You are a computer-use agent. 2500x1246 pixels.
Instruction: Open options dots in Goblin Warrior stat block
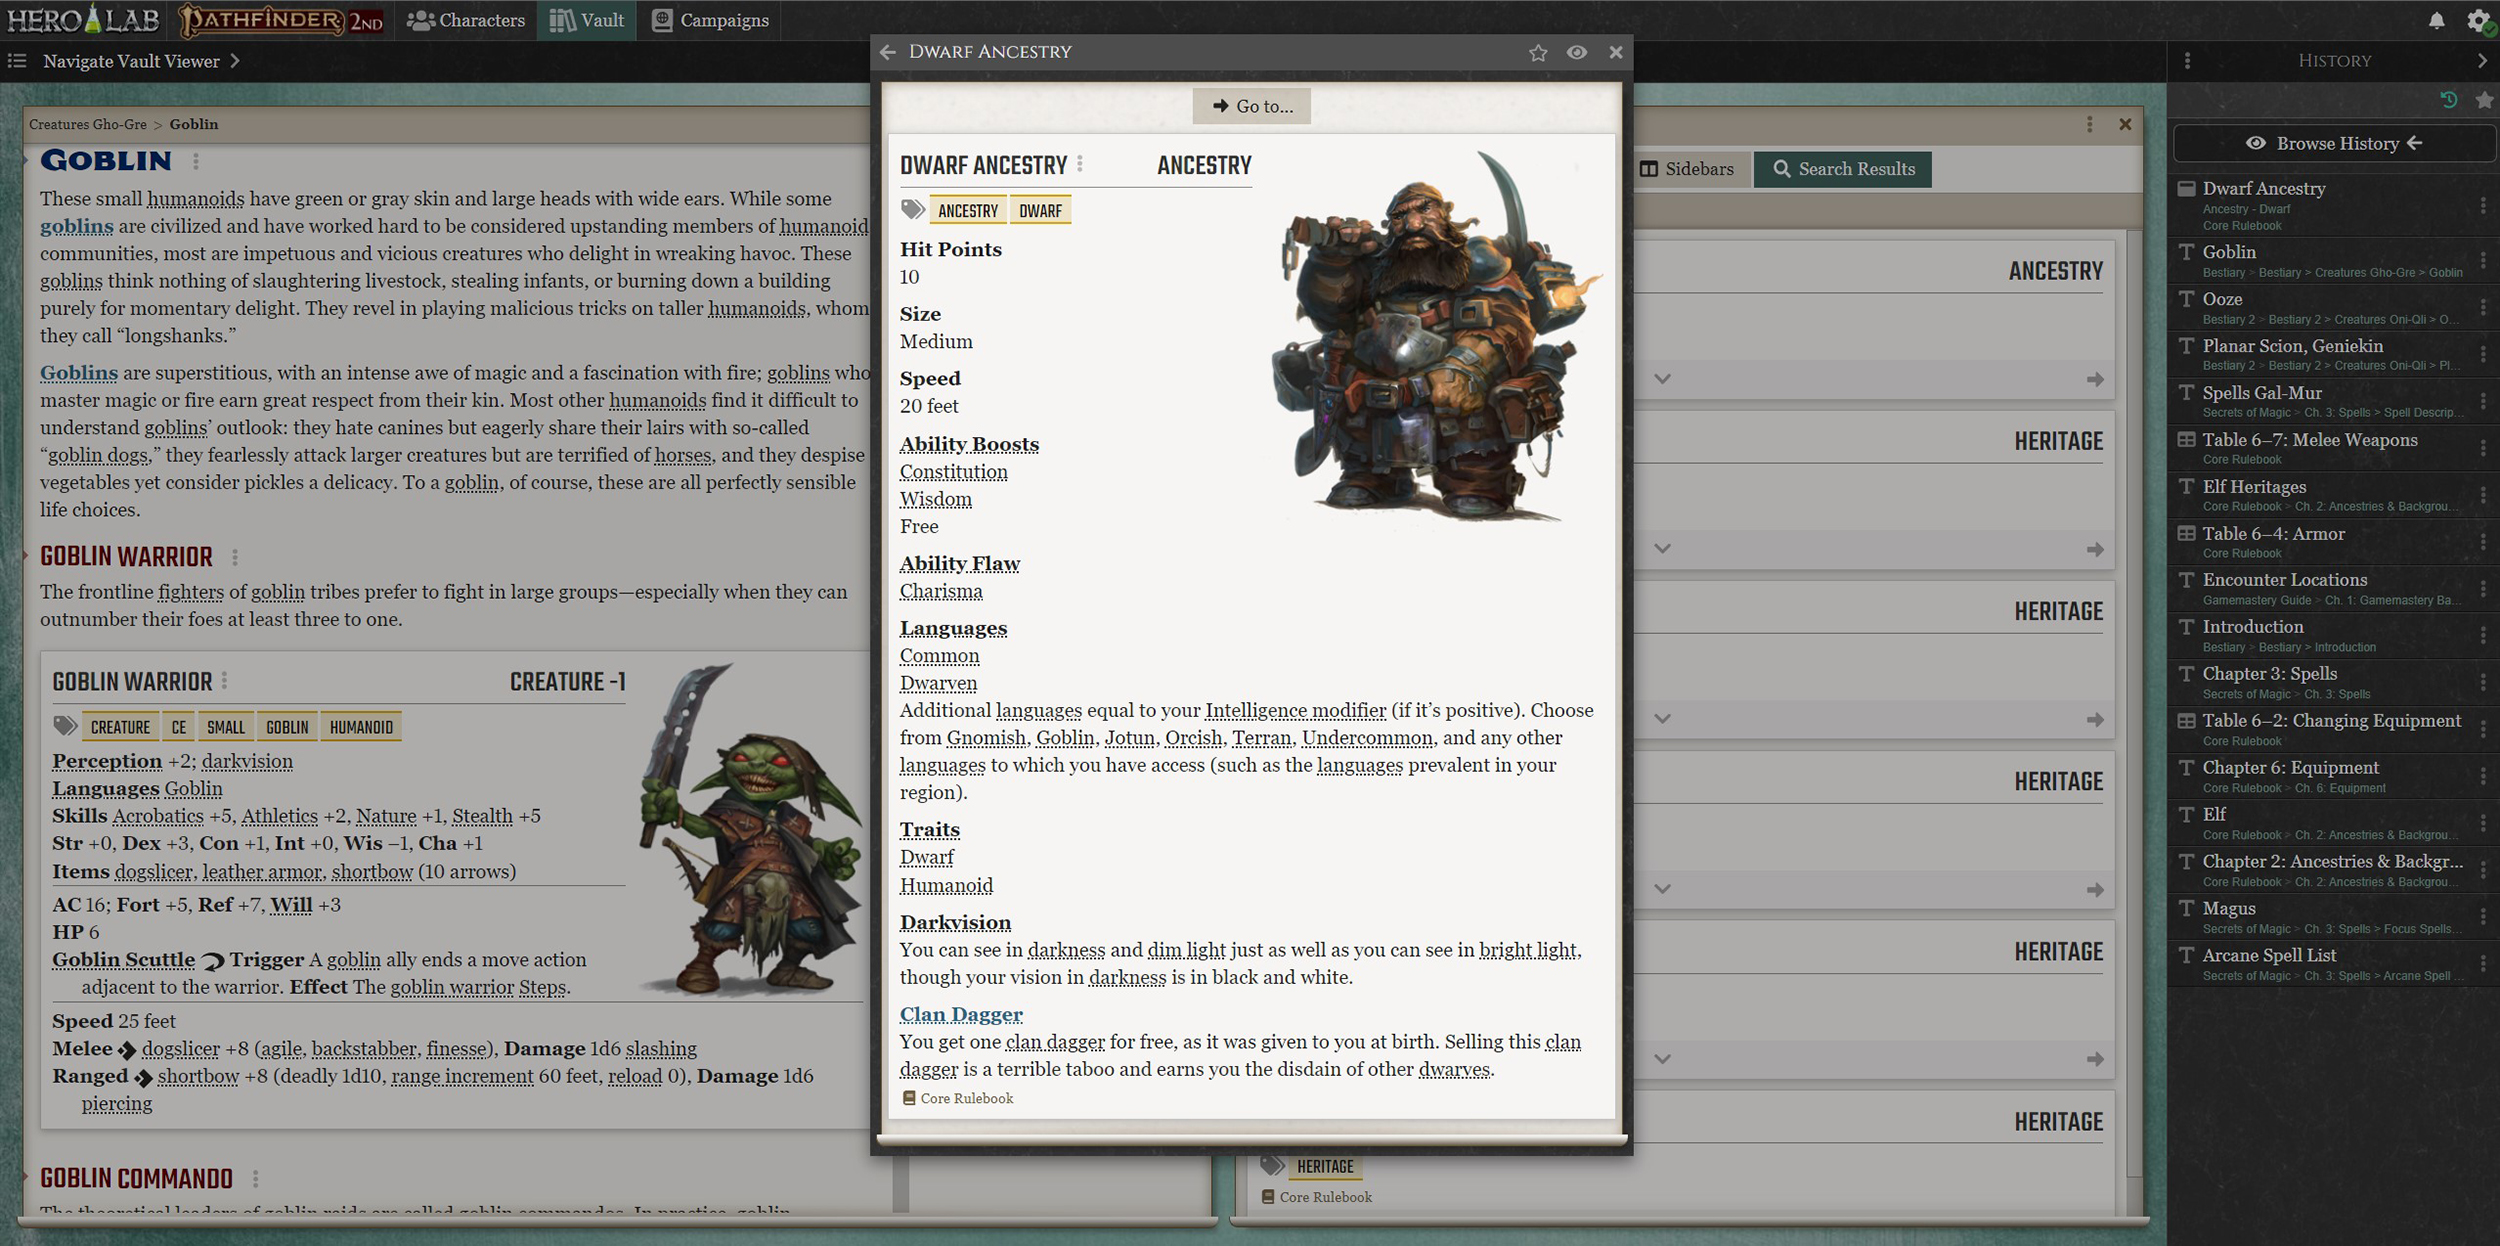pyautogui.click(x=224, y=681)
